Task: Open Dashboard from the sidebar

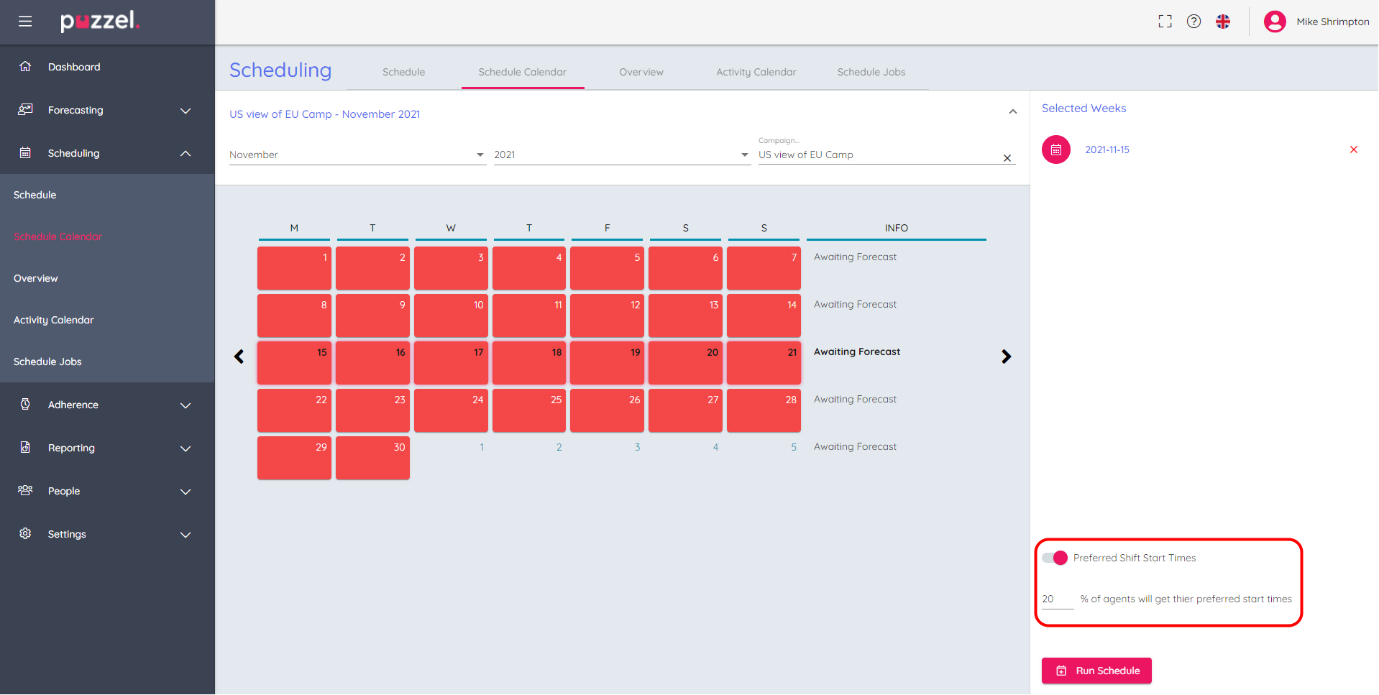Action: pos(74,67)
